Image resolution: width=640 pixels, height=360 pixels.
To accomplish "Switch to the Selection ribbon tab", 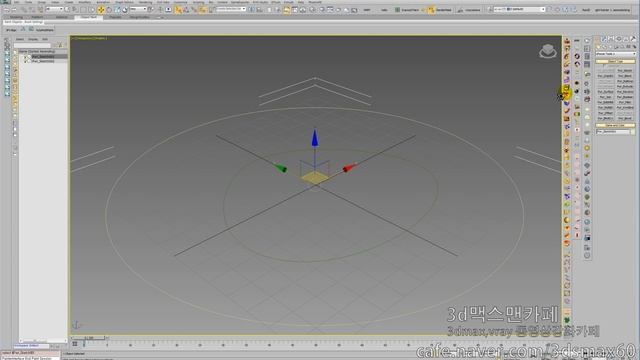I will [62, 17].
